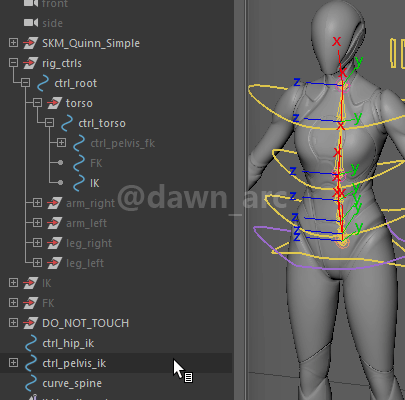Select the DO_NOT_TOUCH group
The width and height of the screenshot is (405, 400).
[x=86, y=323]
